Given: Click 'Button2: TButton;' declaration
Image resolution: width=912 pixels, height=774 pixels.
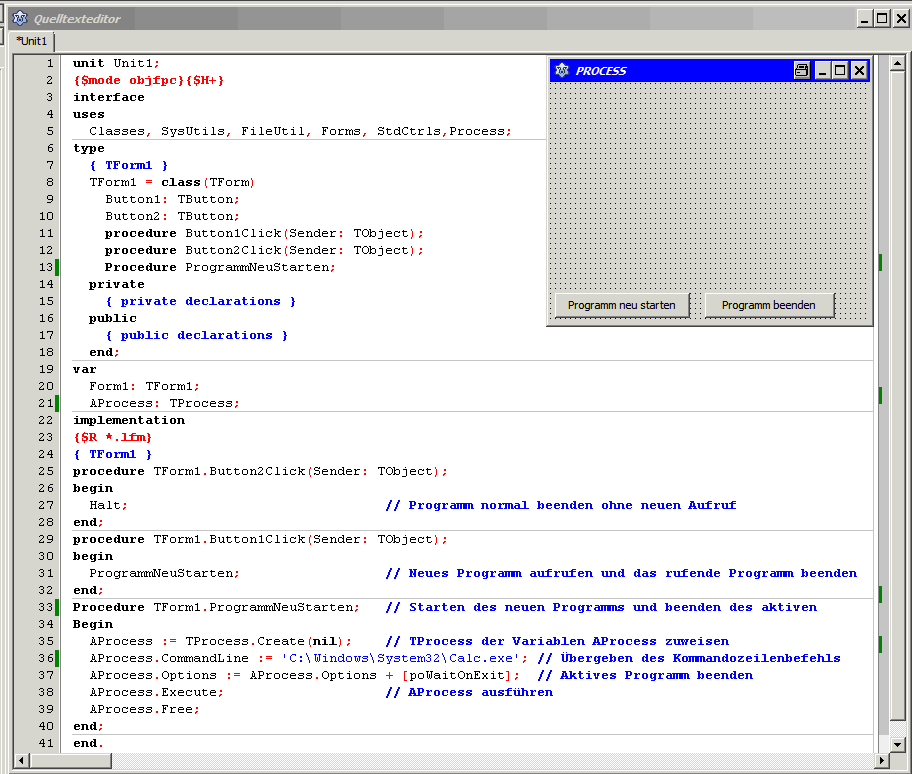Looking at the screenshot, I should tap(172, 216).
